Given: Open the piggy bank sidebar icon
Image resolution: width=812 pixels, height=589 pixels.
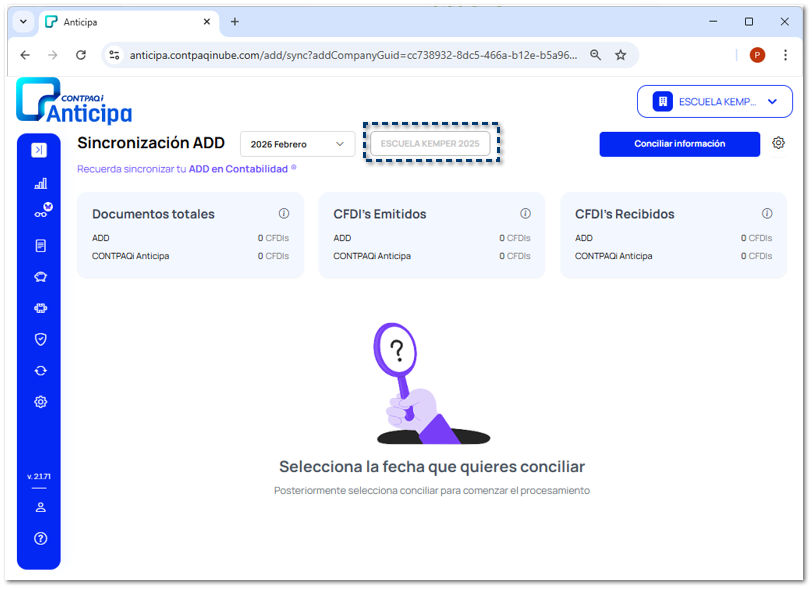Looking at the screenshot, I should pyautogui.click(x=40, y=277).
